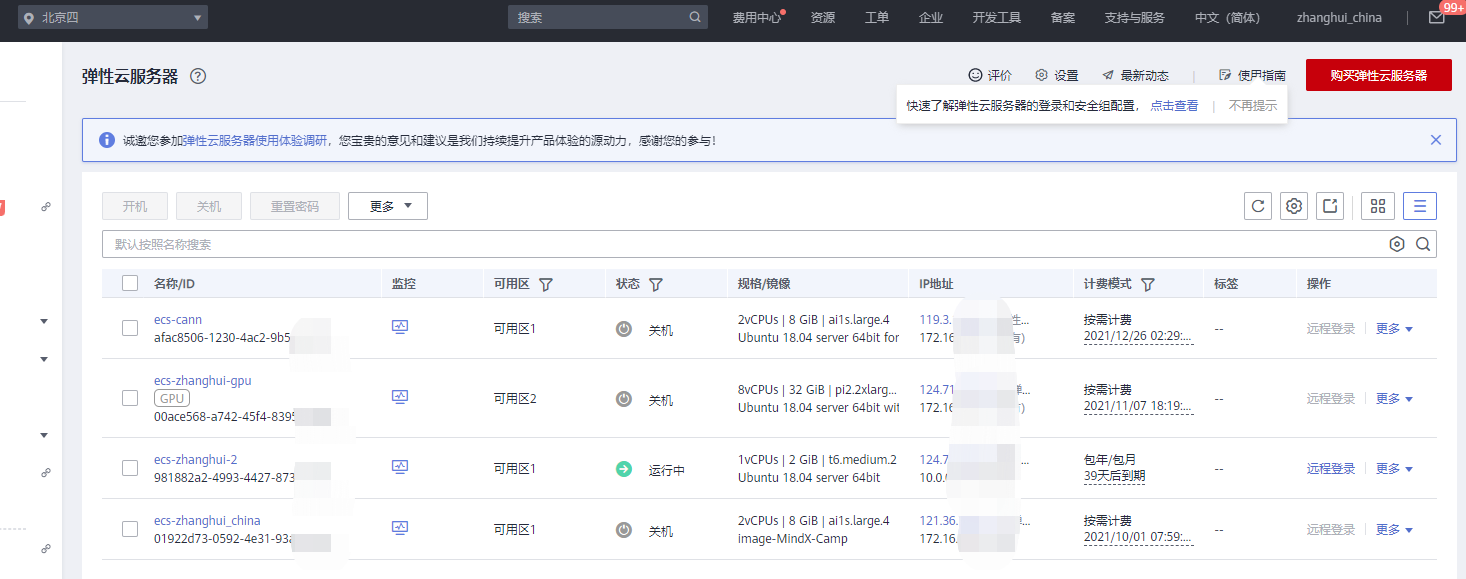Open 更多 menu for ecs-zhanghui-2
This screenshot has width=1466, height=579.
[1394, 469]
